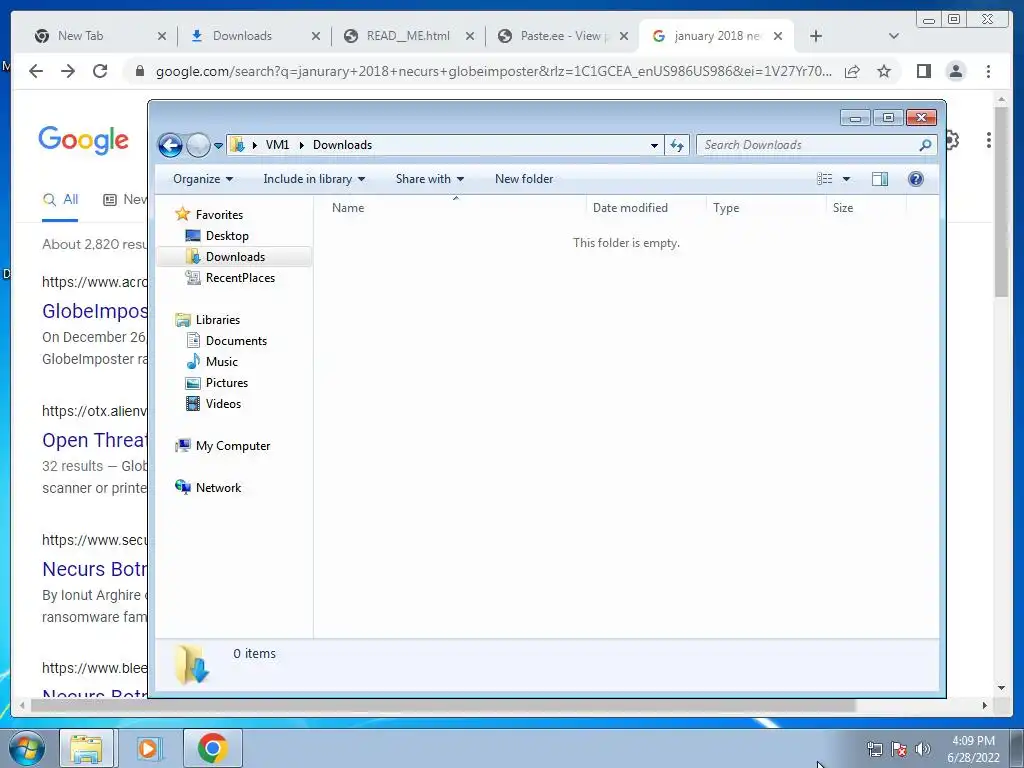Switch to the Downloads Chrome tab
The image size is (1024, 768).
point(242,36)
